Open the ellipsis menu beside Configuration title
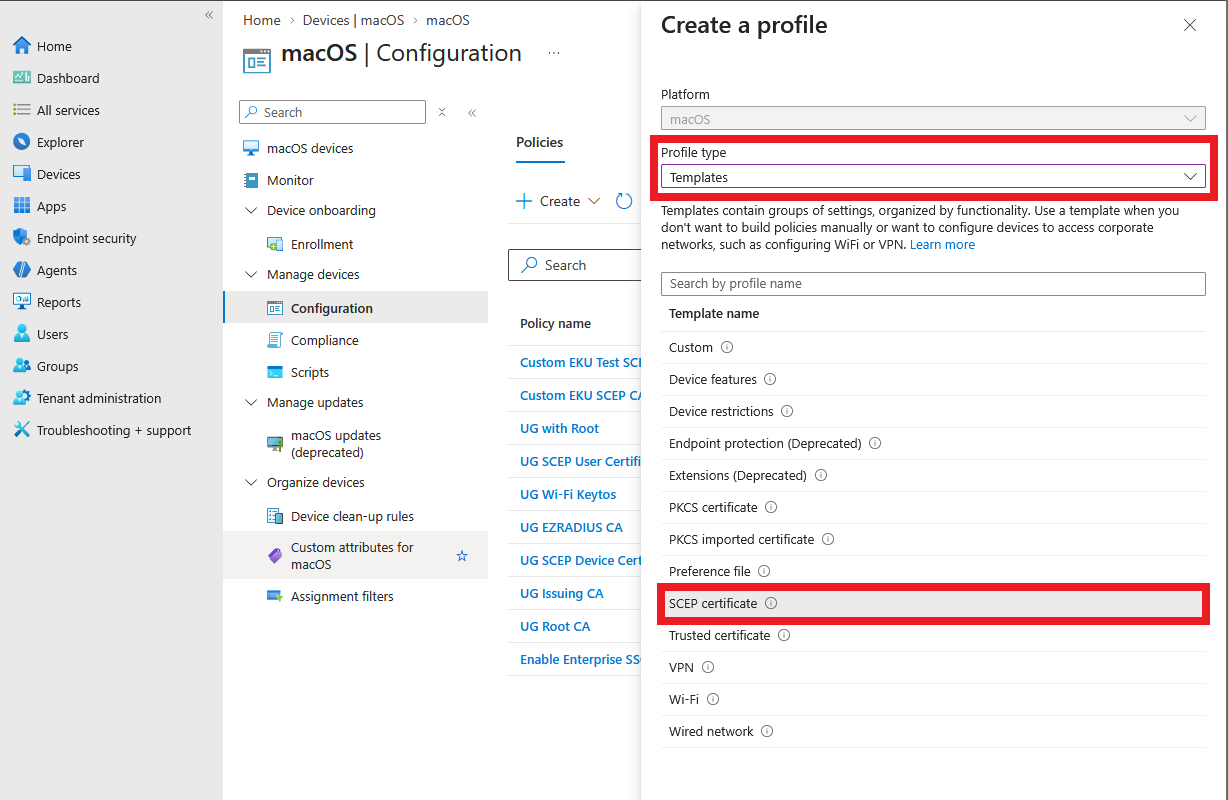The image size is (1228, 800). point(554,53)
